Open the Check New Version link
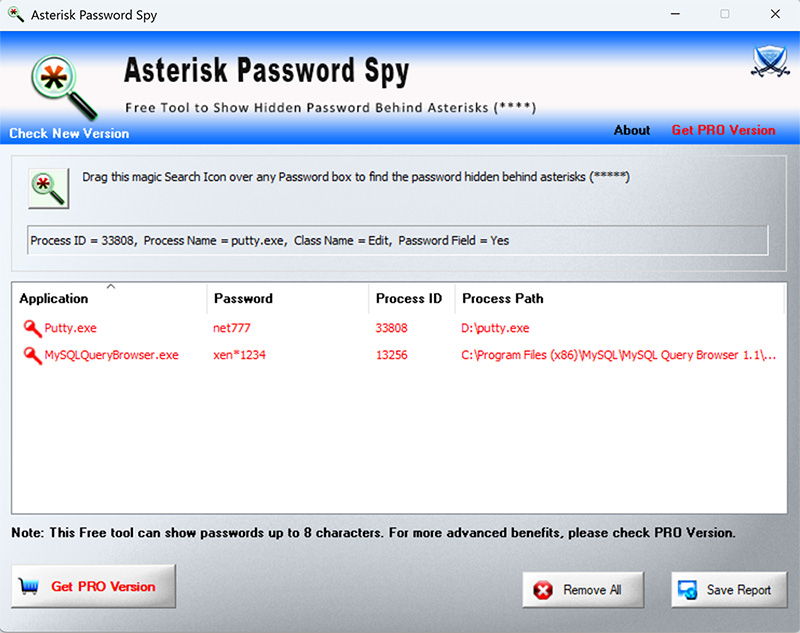800x633 pixels. [69, 134]
